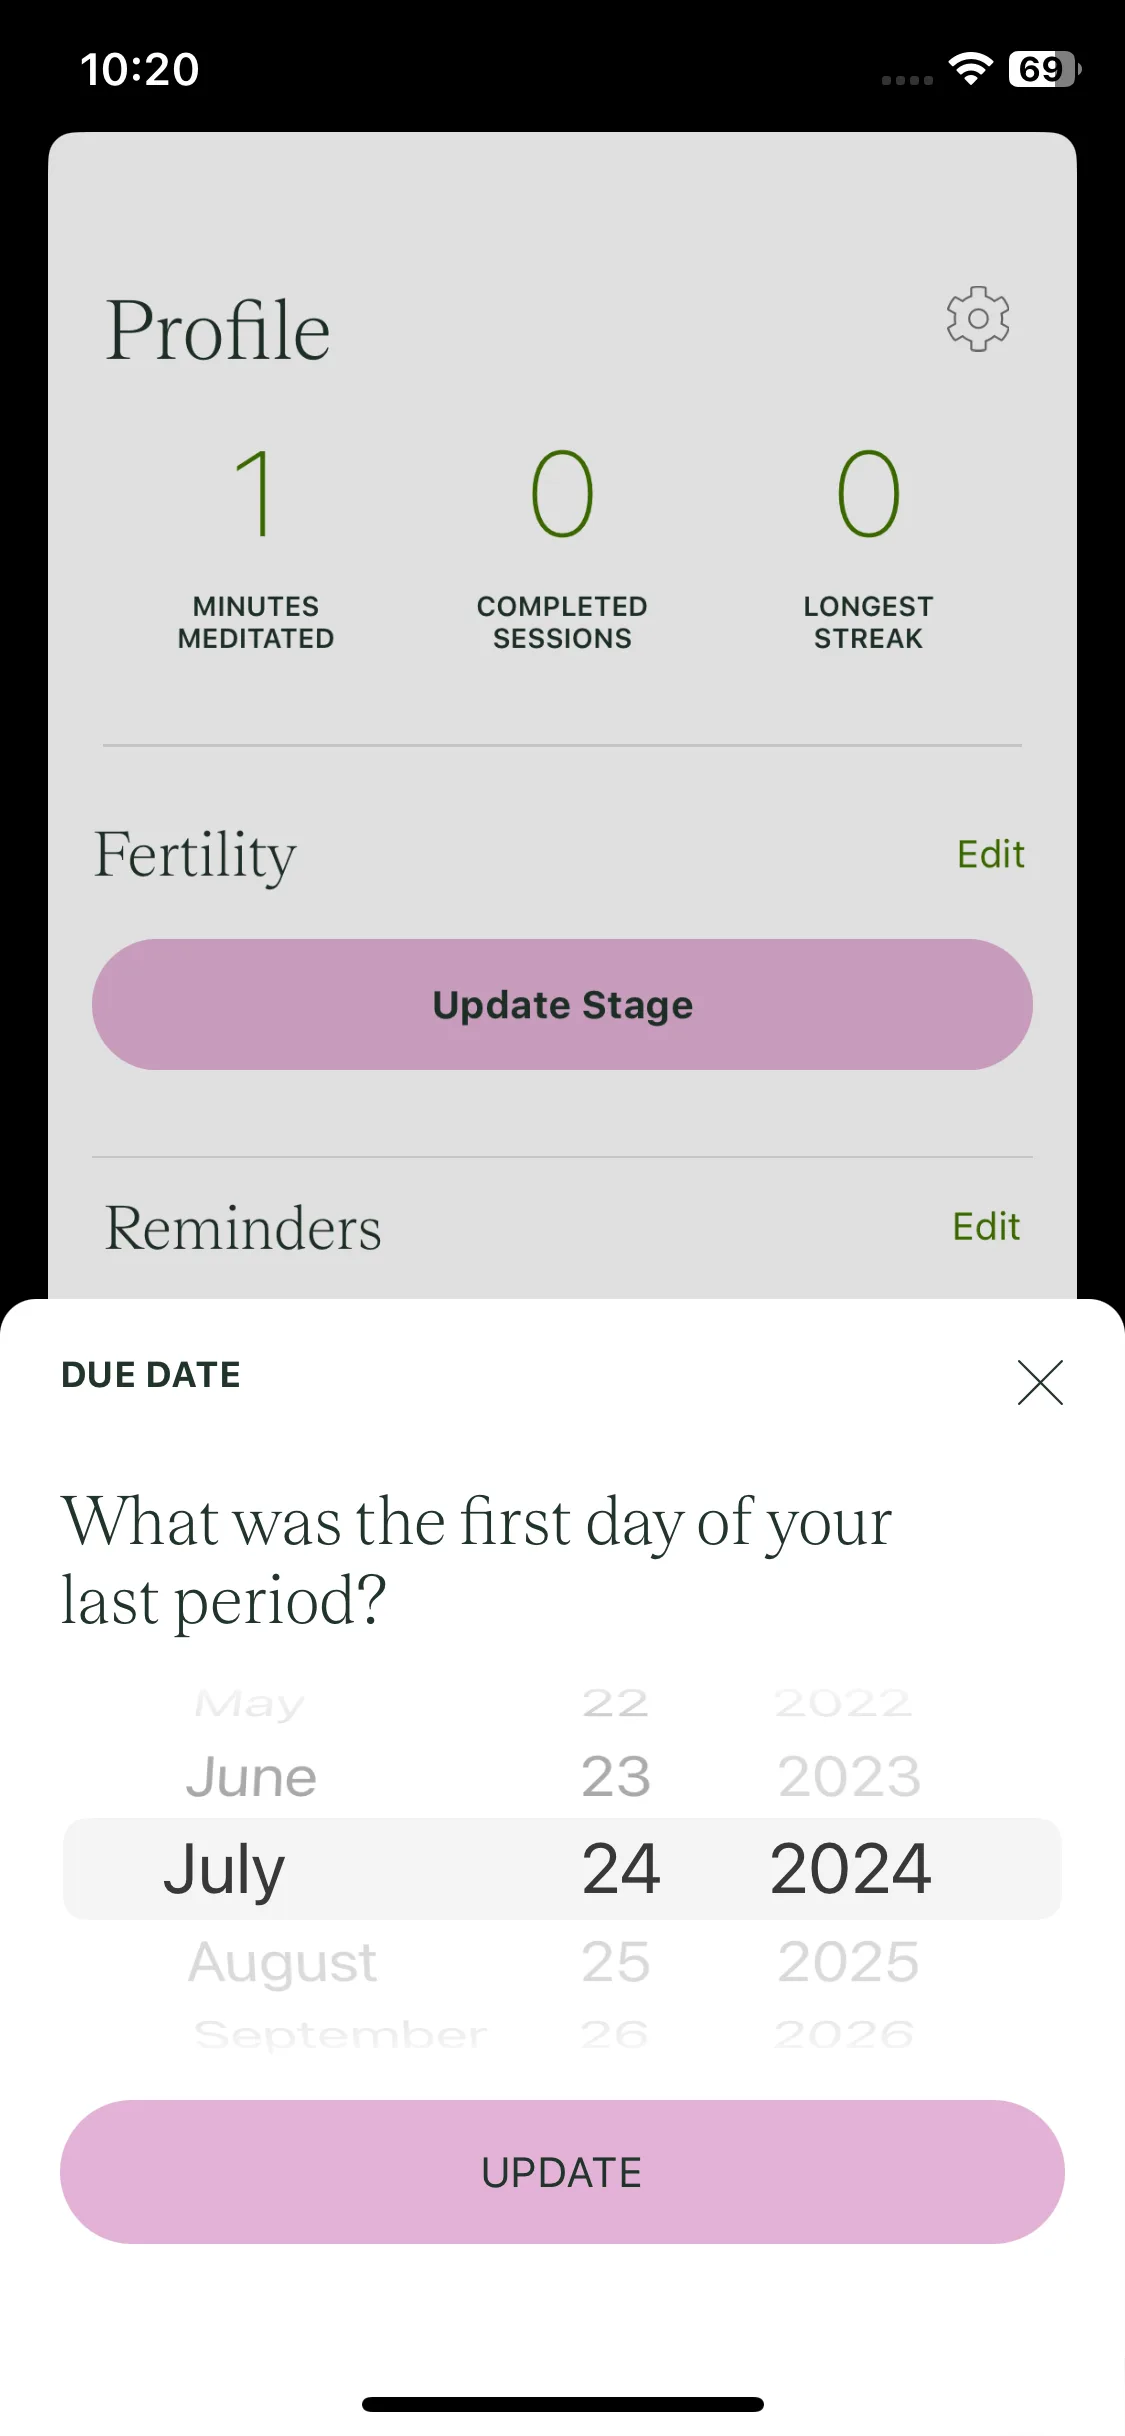
Task: Edit the Fertility section
Action: pyautogui.click(x=990, y=854)
